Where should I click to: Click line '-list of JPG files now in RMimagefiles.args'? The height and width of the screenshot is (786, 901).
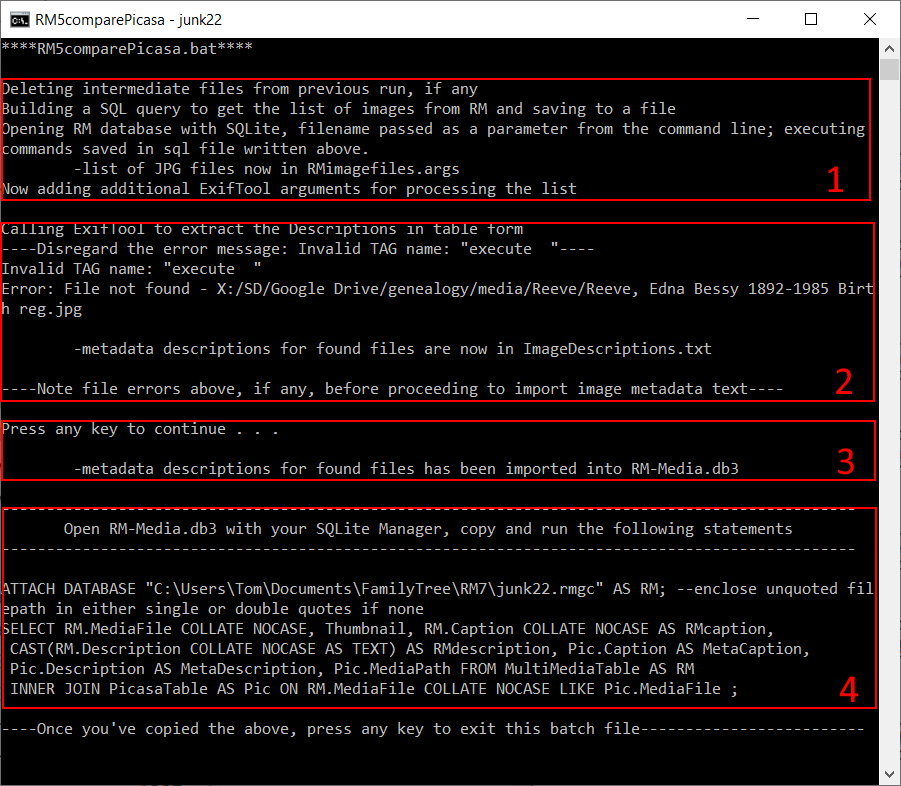[267, 169]
